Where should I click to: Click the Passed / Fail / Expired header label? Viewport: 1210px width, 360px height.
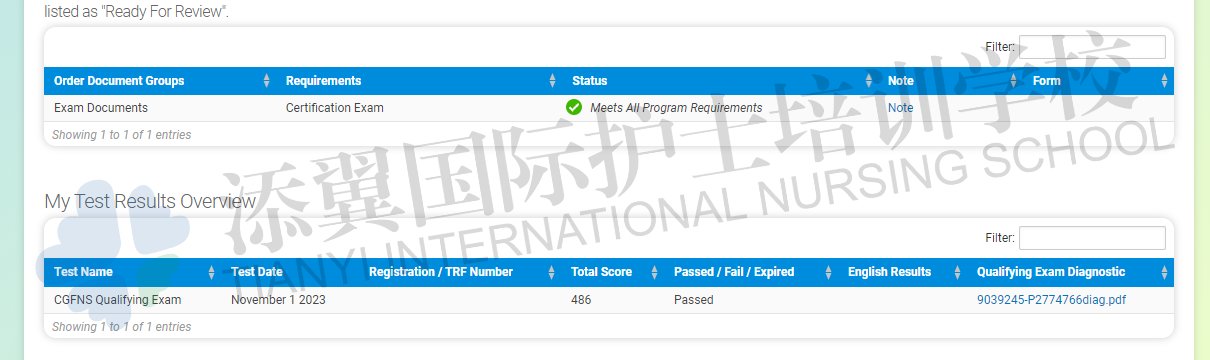pyautogui.click(x=734, y=272)
